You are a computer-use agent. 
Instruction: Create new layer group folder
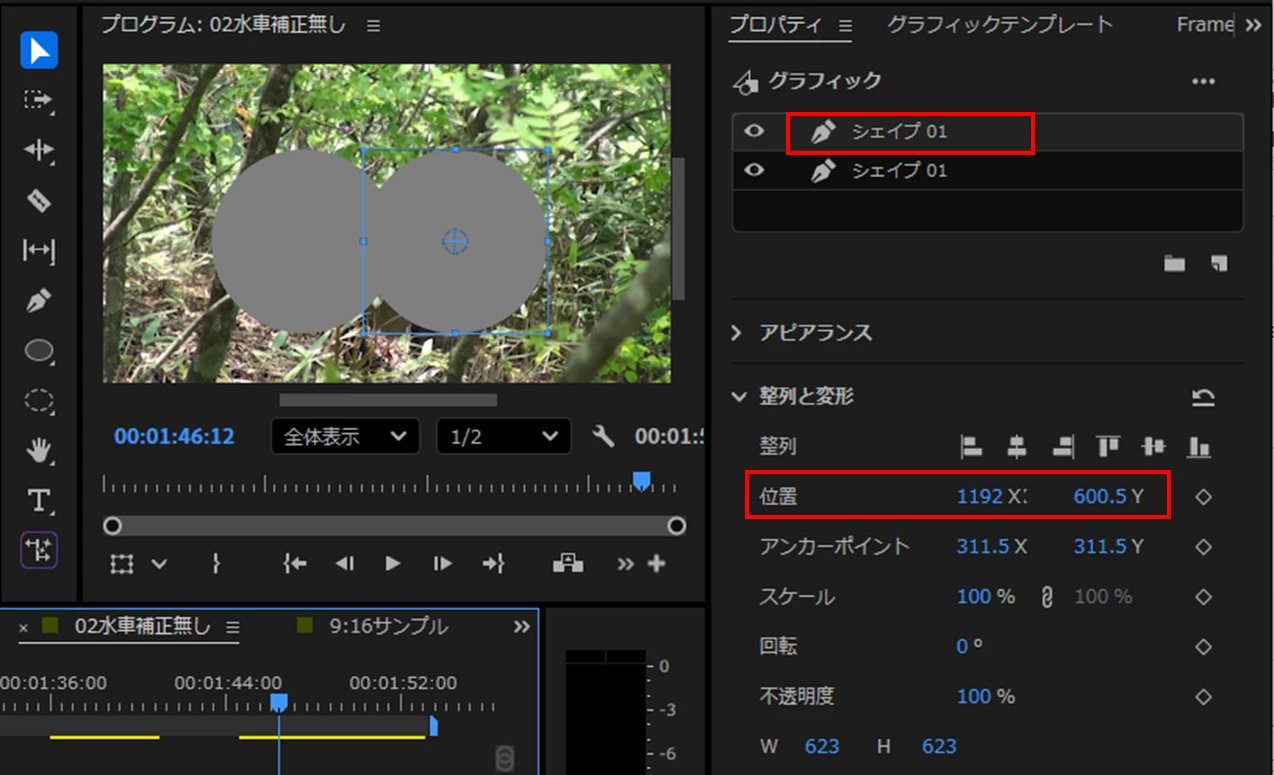(1174, 264)
